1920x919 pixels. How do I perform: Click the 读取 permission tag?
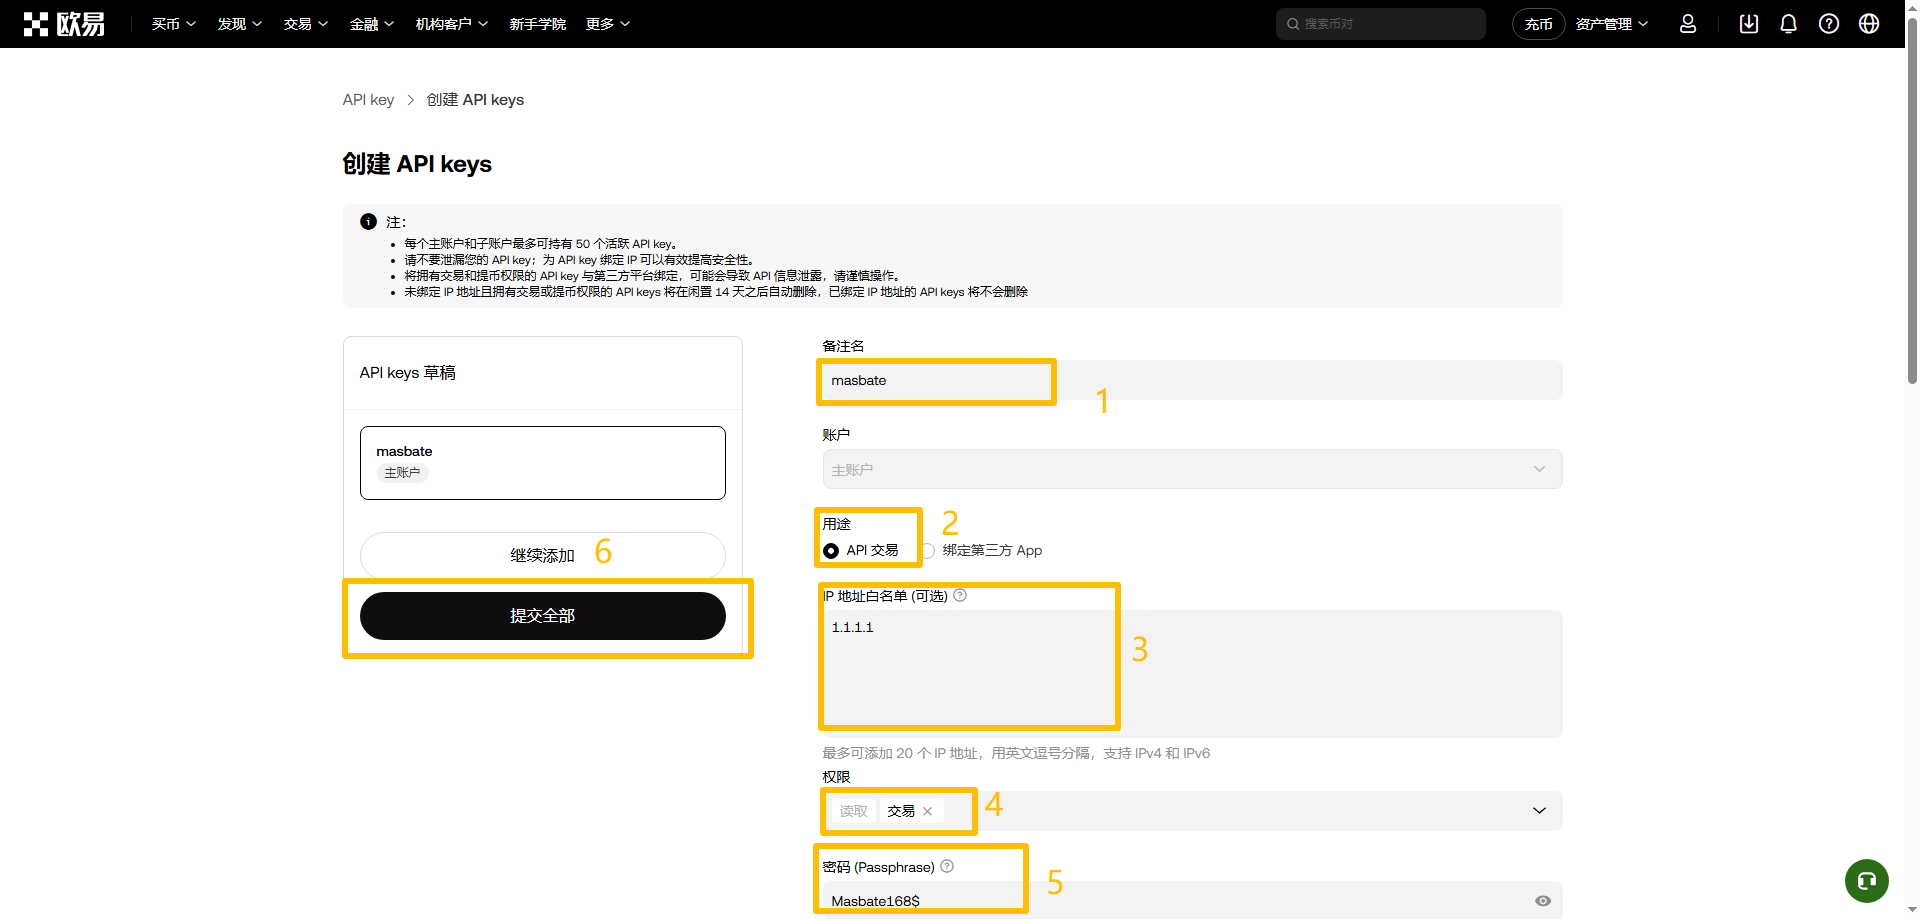click(854, 811)
